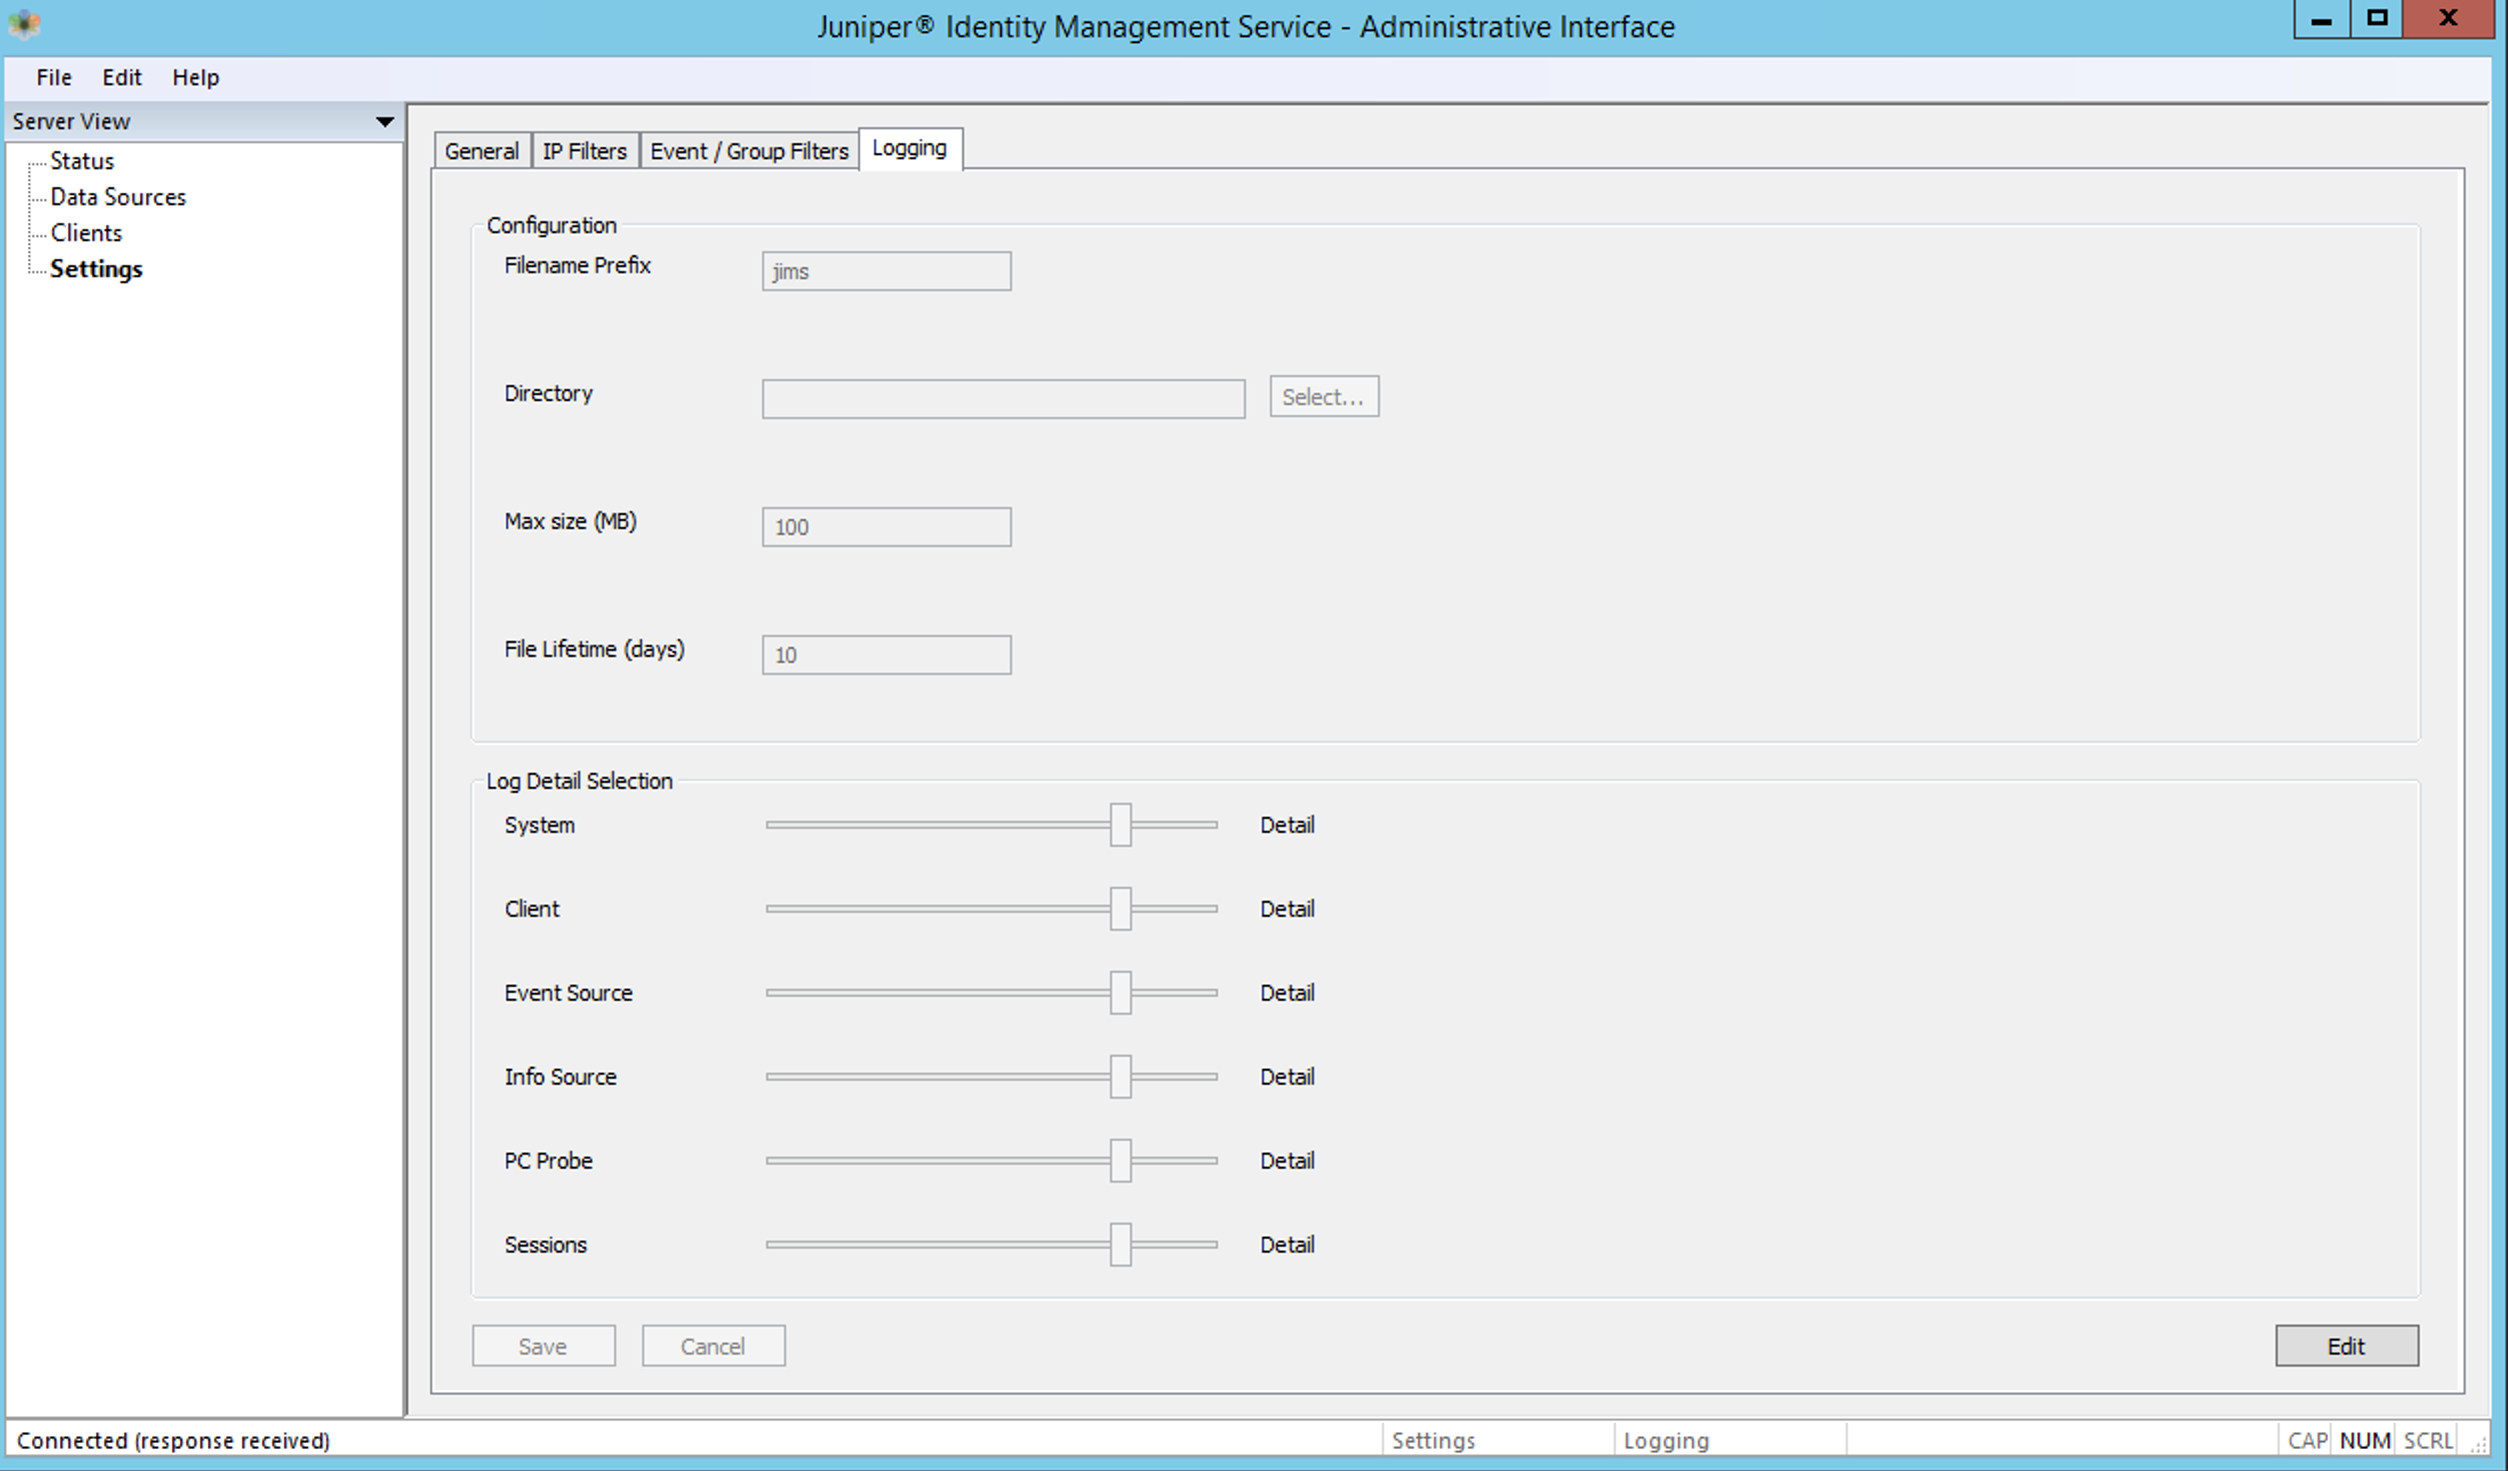Click the NUM indicator in status bar
Screen dimensions: 2508x1471
[x=2364, y=1441]
